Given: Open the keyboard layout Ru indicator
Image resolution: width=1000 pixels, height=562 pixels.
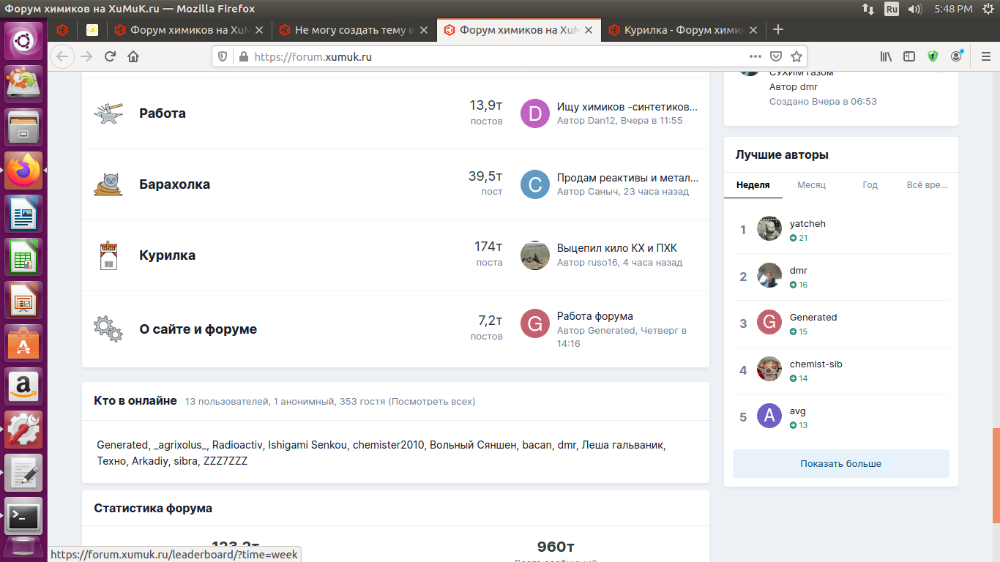Looking at the screenshot, I should [x=891, y=8].
